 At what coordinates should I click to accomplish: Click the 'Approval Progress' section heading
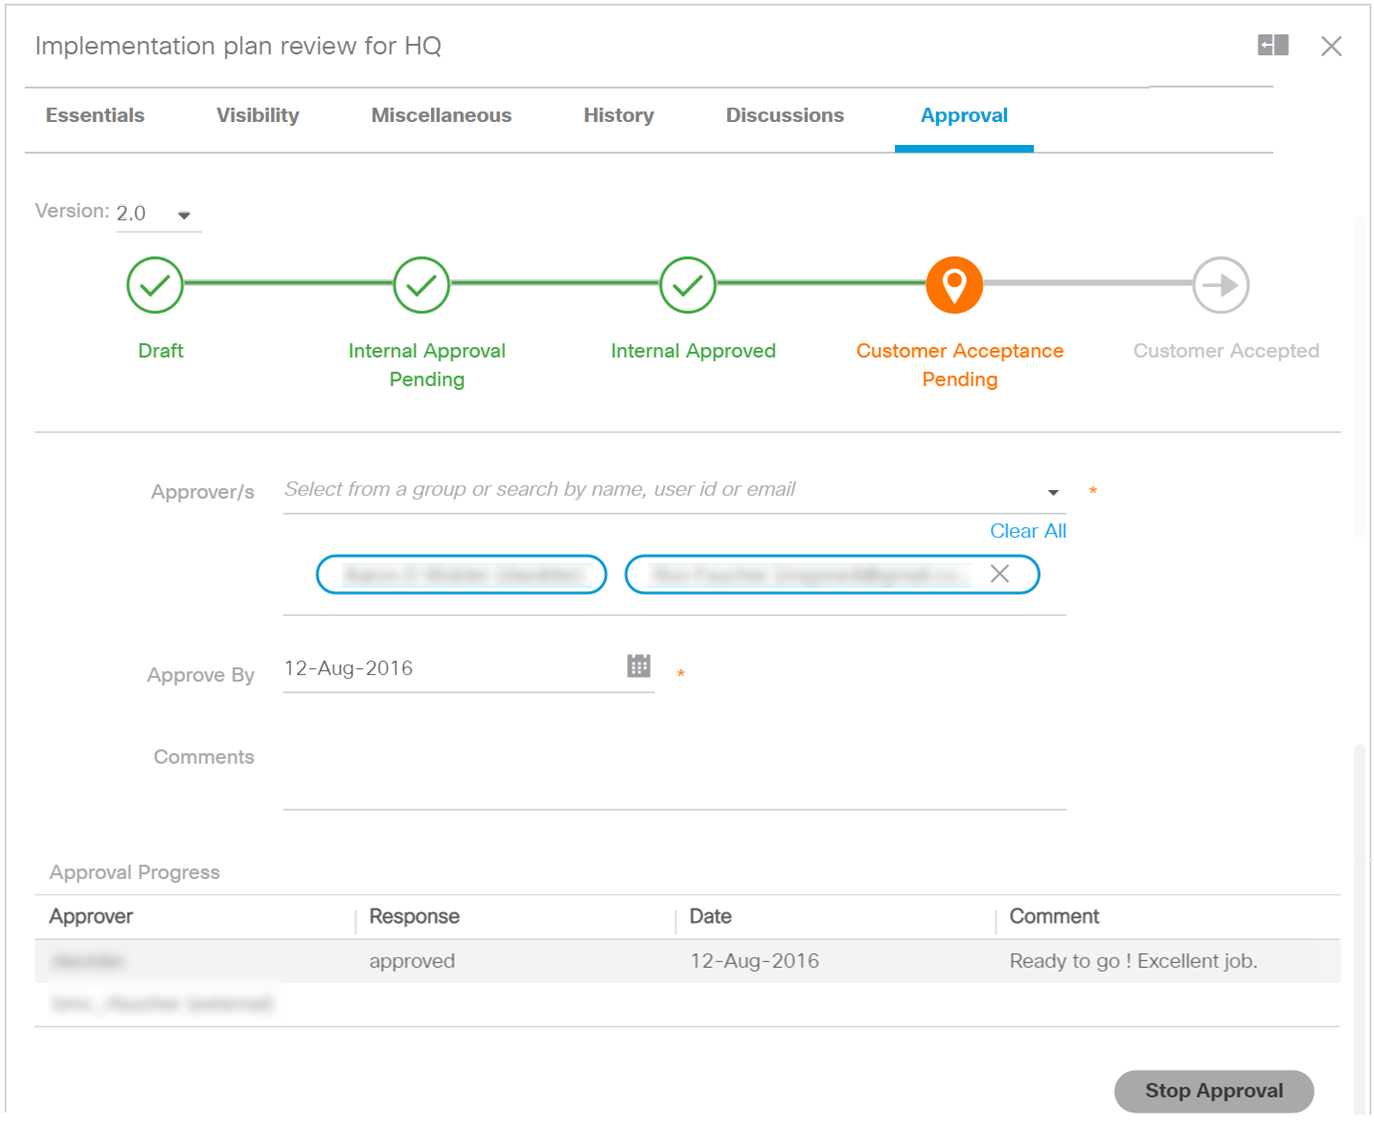click(135, 872)
